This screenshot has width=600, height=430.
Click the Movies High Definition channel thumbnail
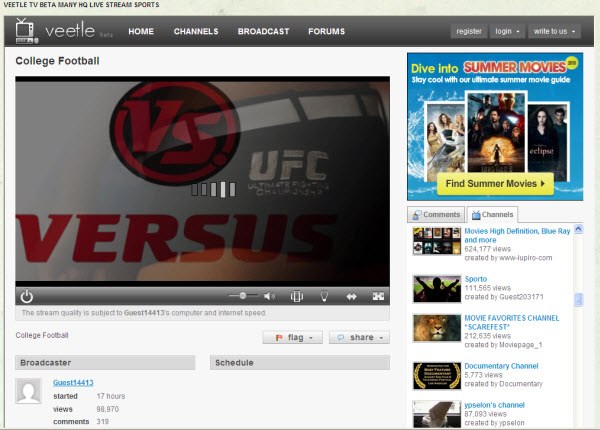click(437, 241)
